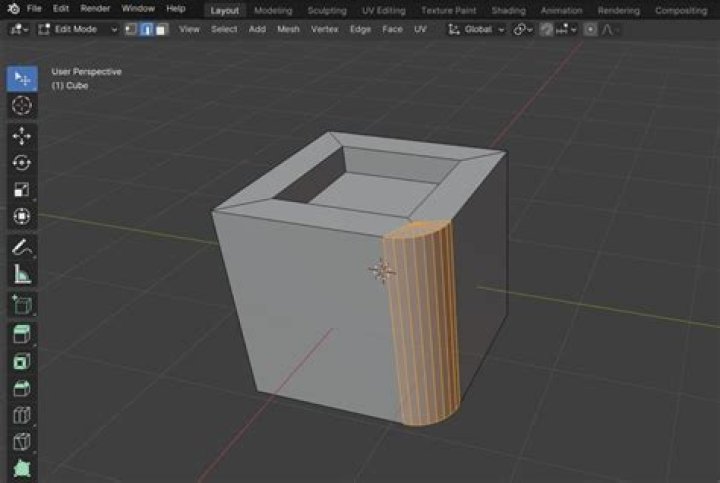Switch to the Sculpting workspace tab
Screen dimensions: 720x483
click(326, 10)
